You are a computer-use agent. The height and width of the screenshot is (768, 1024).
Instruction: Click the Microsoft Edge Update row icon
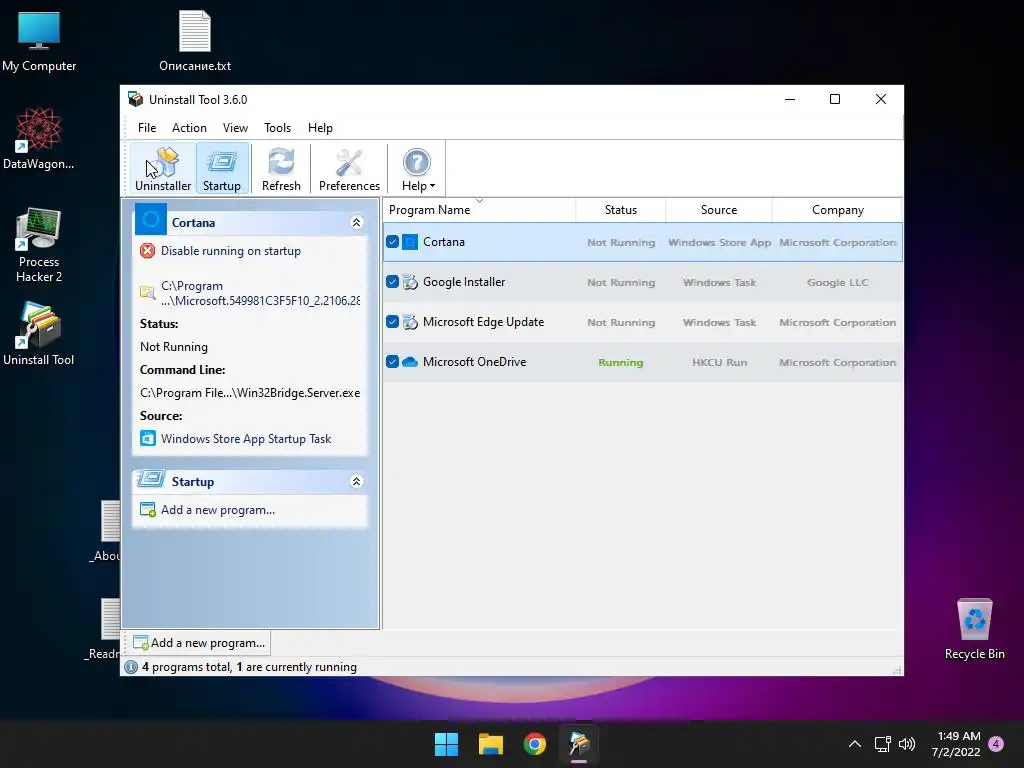point(409,322)
